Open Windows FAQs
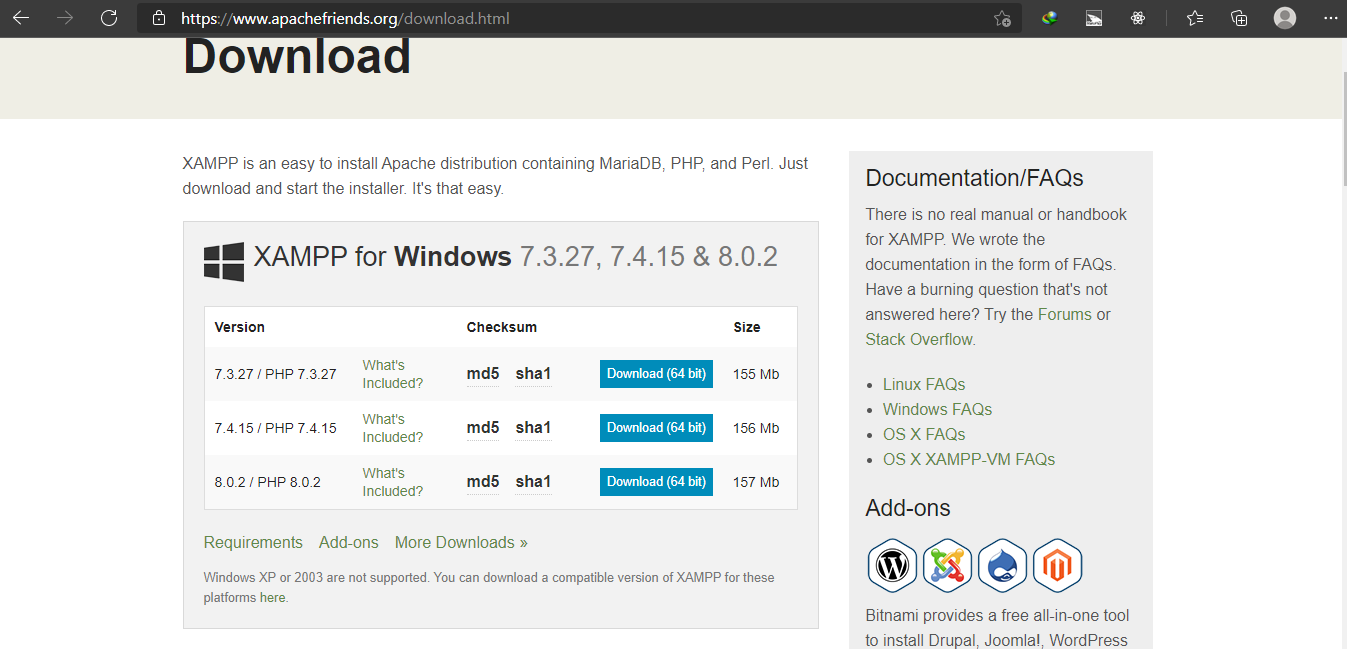The height and width of the screenshot is (649, 1347). 937,410
